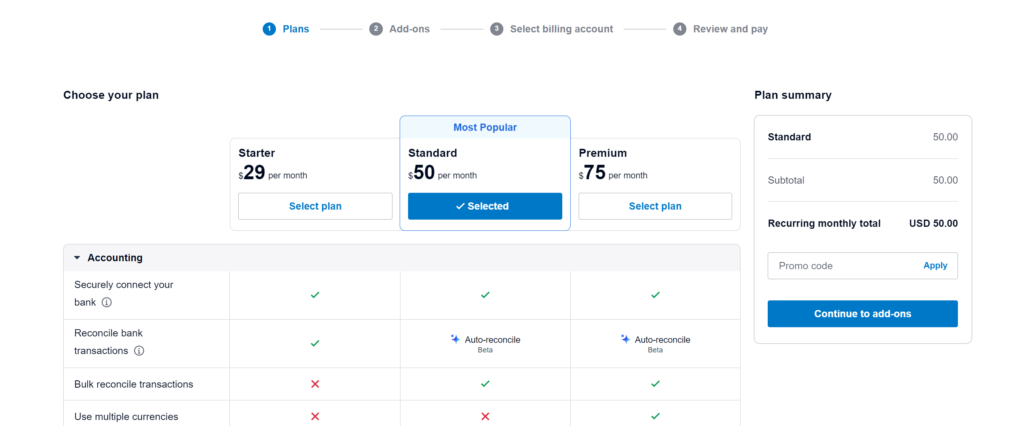This screenshot has width=1024, height=426.
Task: Select the Starter plan
Action: point(315,206)
